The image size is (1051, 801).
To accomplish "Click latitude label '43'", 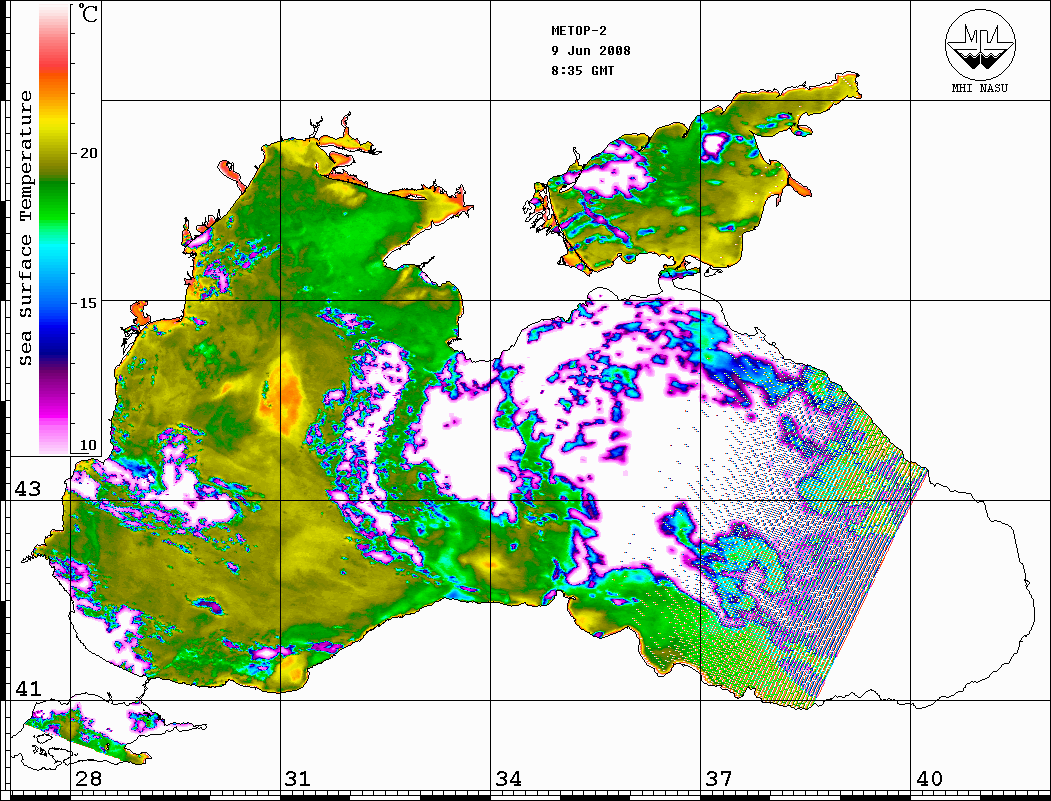I will [x=28, y=489].
